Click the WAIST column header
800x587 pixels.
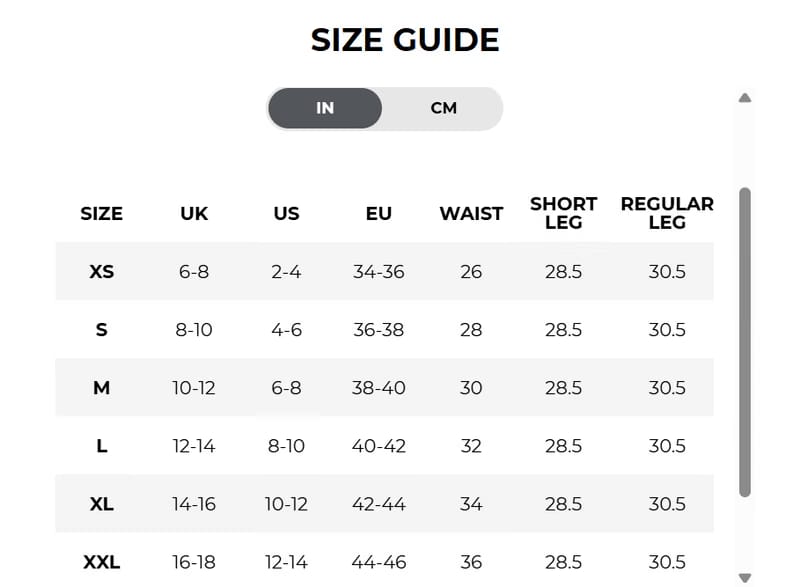coord(471,214)
